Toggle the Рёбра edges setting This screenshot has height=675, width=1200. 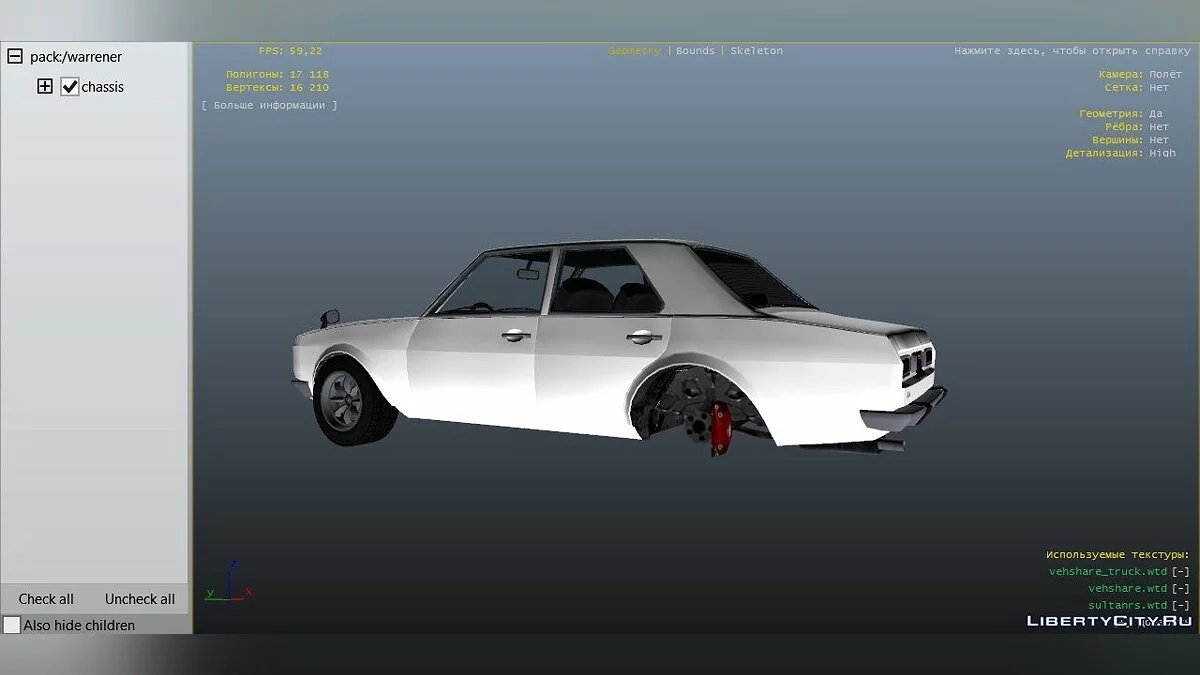1158,127
